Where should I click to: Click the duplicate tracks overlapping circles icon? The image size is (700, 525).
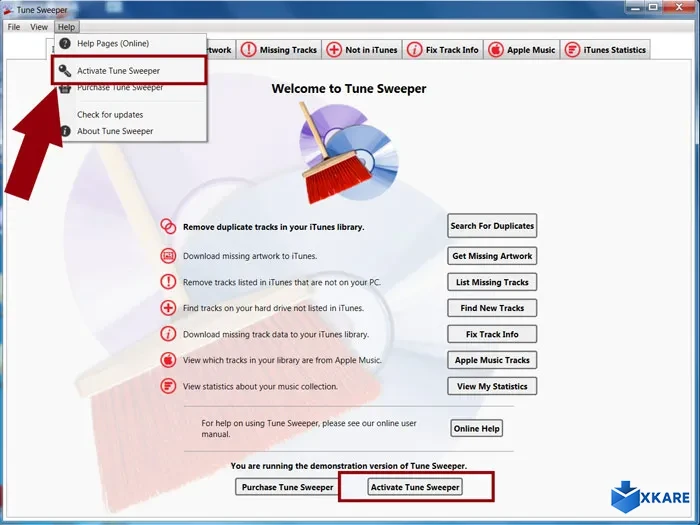click(168, 226)
